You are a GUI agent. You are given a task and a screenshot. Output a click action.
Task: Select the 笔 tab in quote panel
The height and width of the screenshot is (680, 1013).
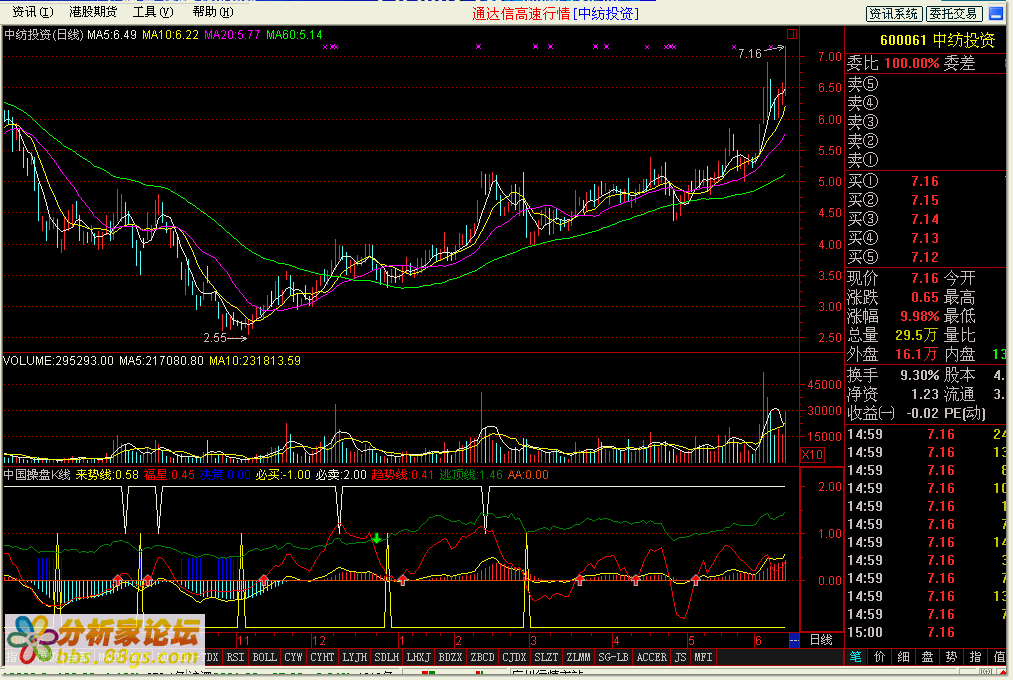pos(855,657)
